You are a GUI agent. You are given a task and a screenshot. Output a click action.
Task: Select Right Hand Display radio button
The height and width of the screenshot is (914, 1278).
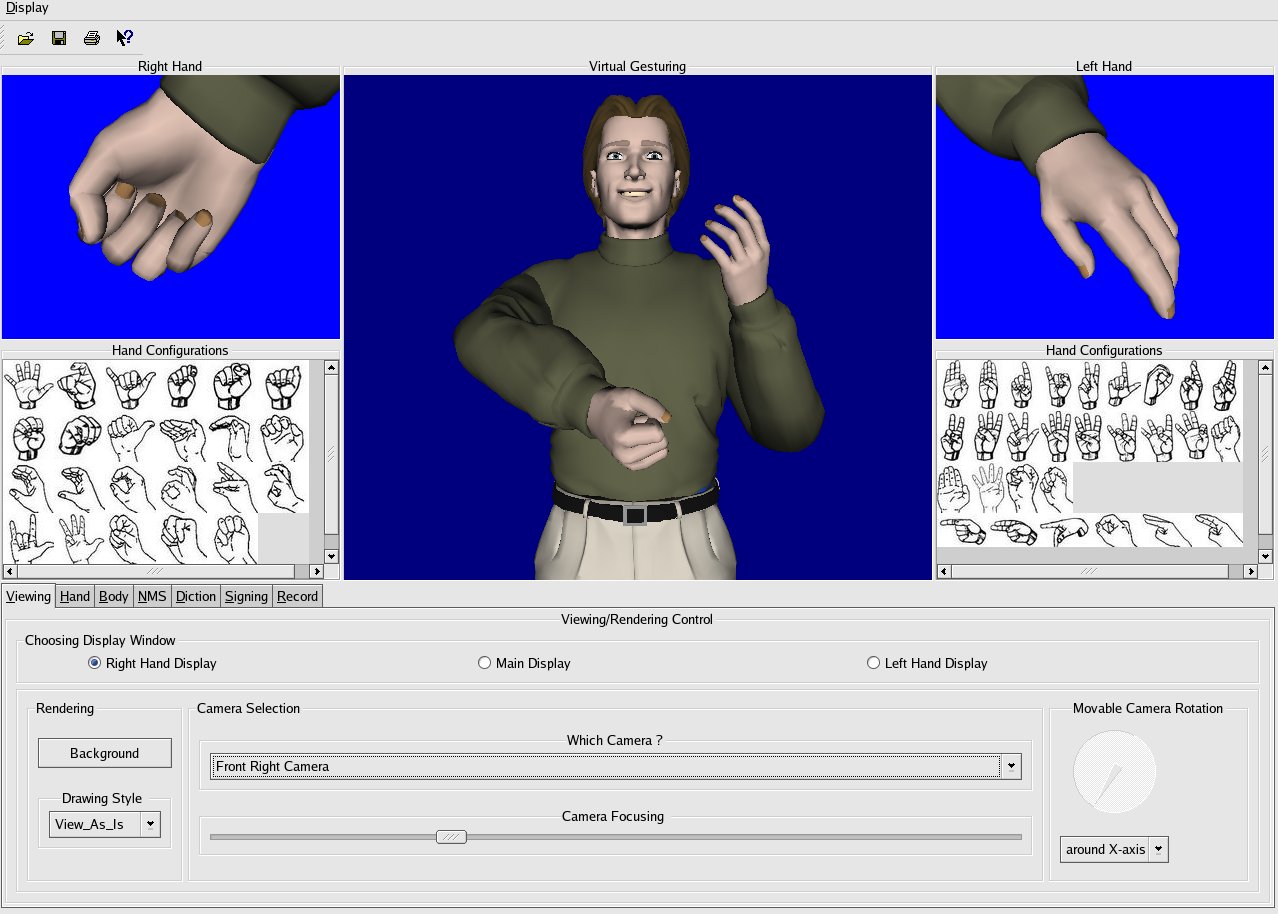95,663
